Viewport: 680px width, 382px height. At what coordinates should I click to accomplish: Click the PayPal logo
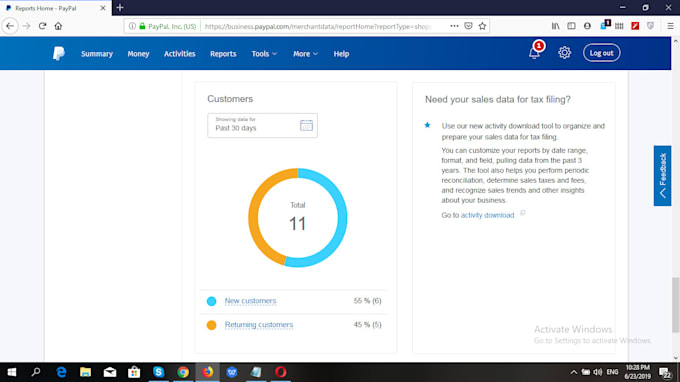coord(59,53)
